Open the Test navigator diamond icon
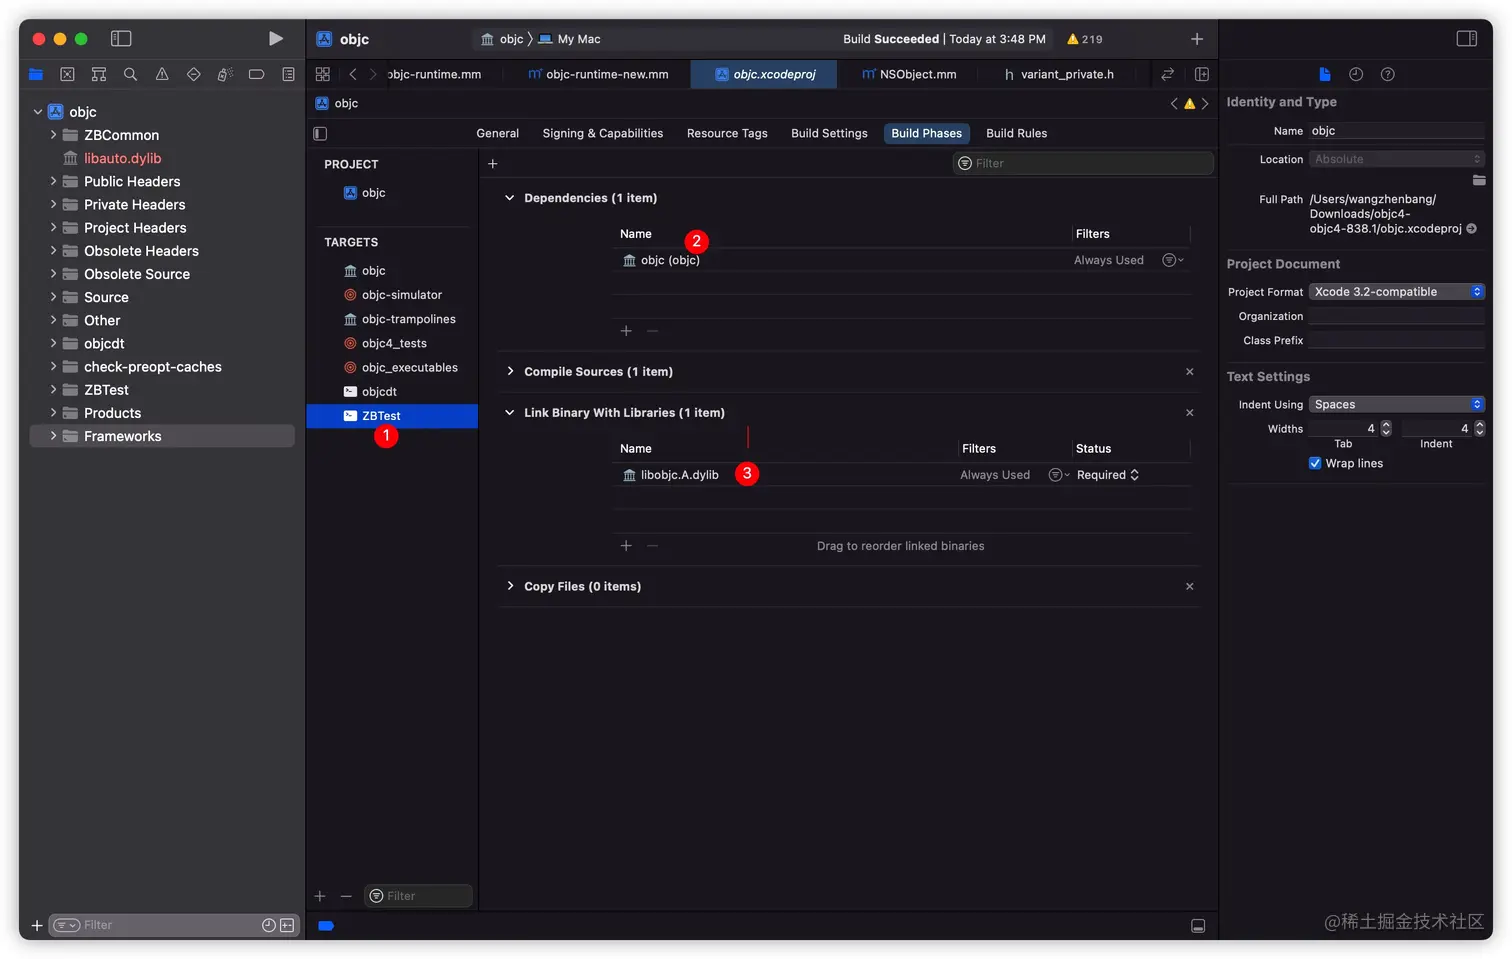Image resolution: width=1512 pixels, height=959 pixels. [194, 74]
